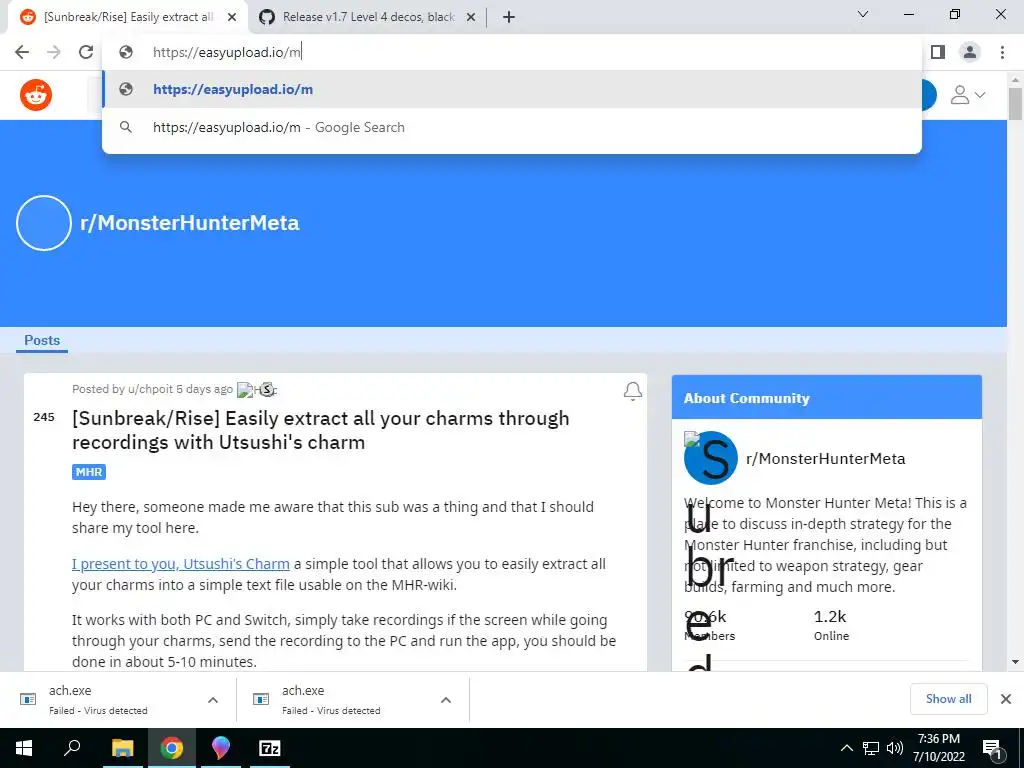
Task: Select the https://easyupload.io/m URL suggestion
Action: [x=511, y=89]
